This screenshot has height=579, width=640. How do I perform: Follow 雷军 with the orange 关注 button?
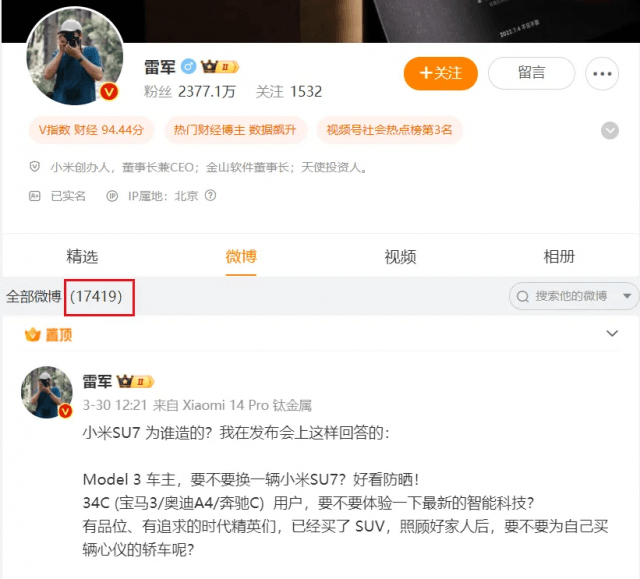coord(440,73)
